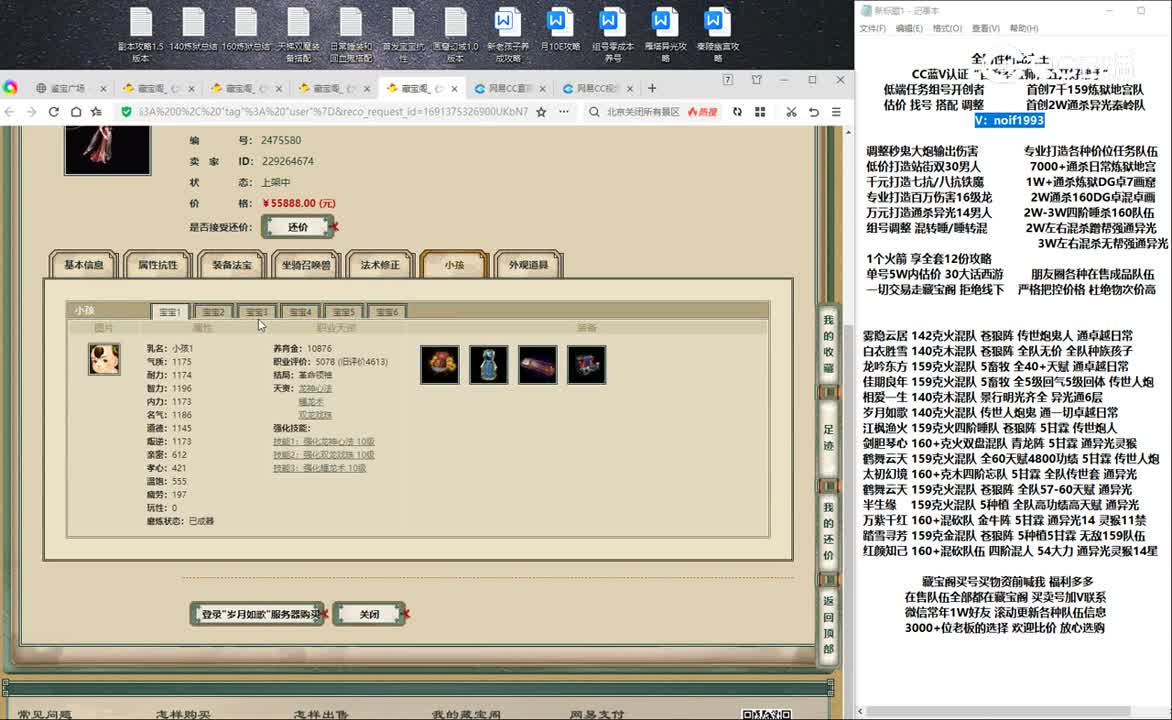Click the blue vest equipment icon
Image resolution: width=1172 pixels, height=720 pixels.
pyautogui.click(x=489, y=365)
